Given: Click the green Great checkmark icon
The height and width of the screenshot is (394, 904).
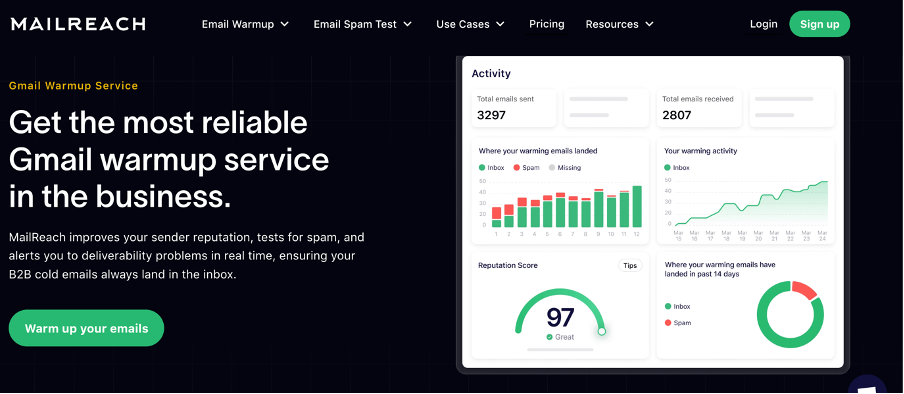Looking at the screenshot, I should pos(549,337).
